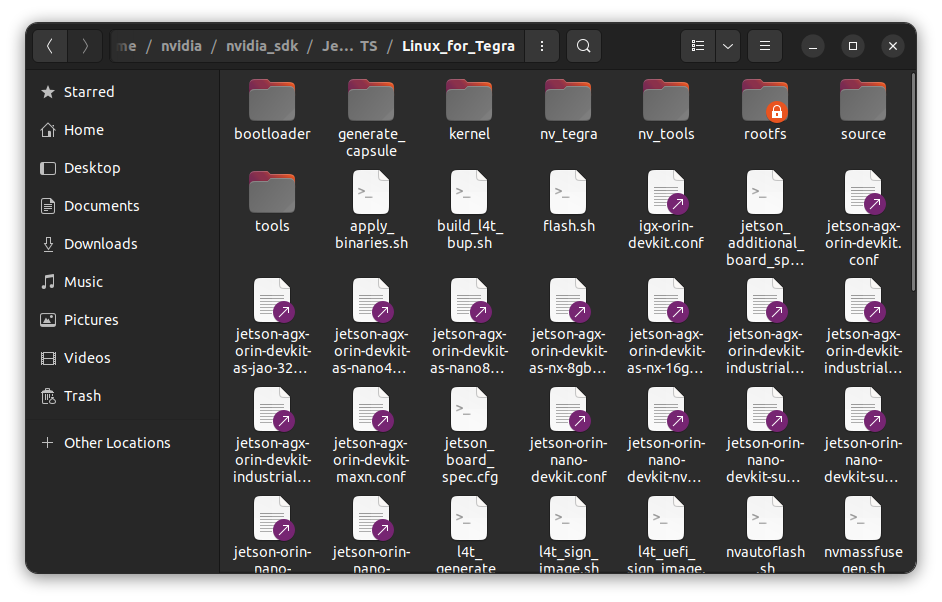Open Documents in the sidebar
The height and width of the screenshot is (602, 942).
122,206
